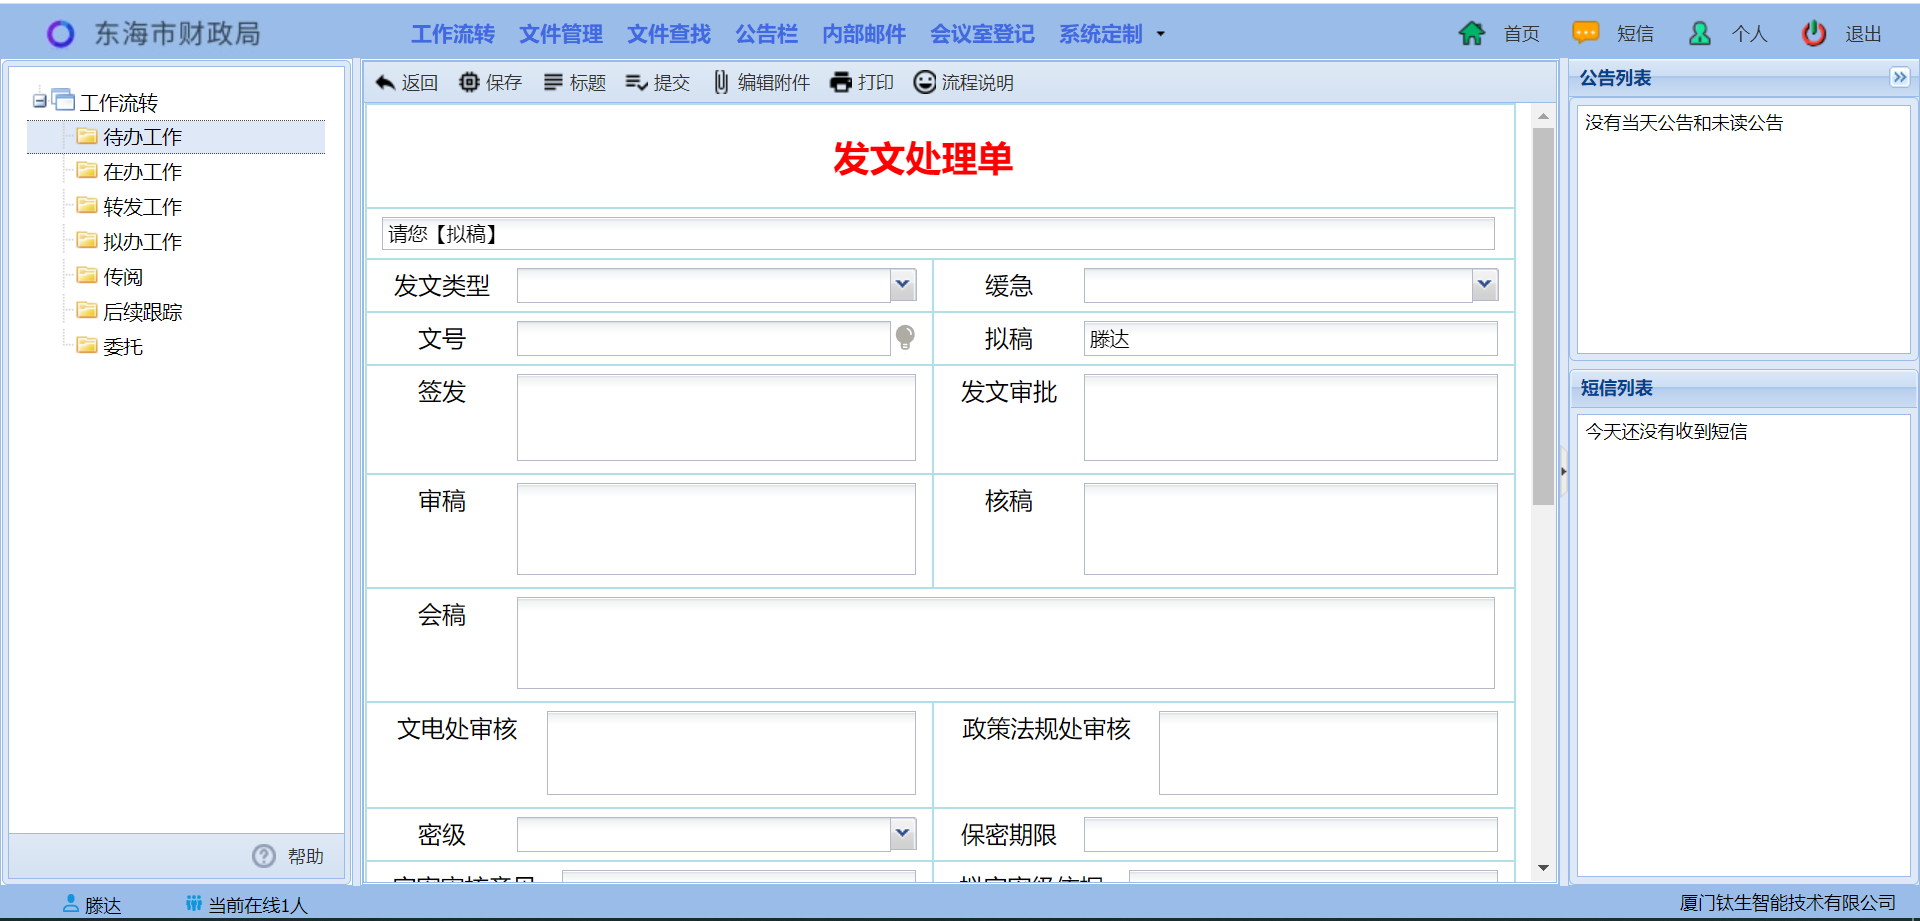Click the green home 首页 icon

tap(1472, 33)
